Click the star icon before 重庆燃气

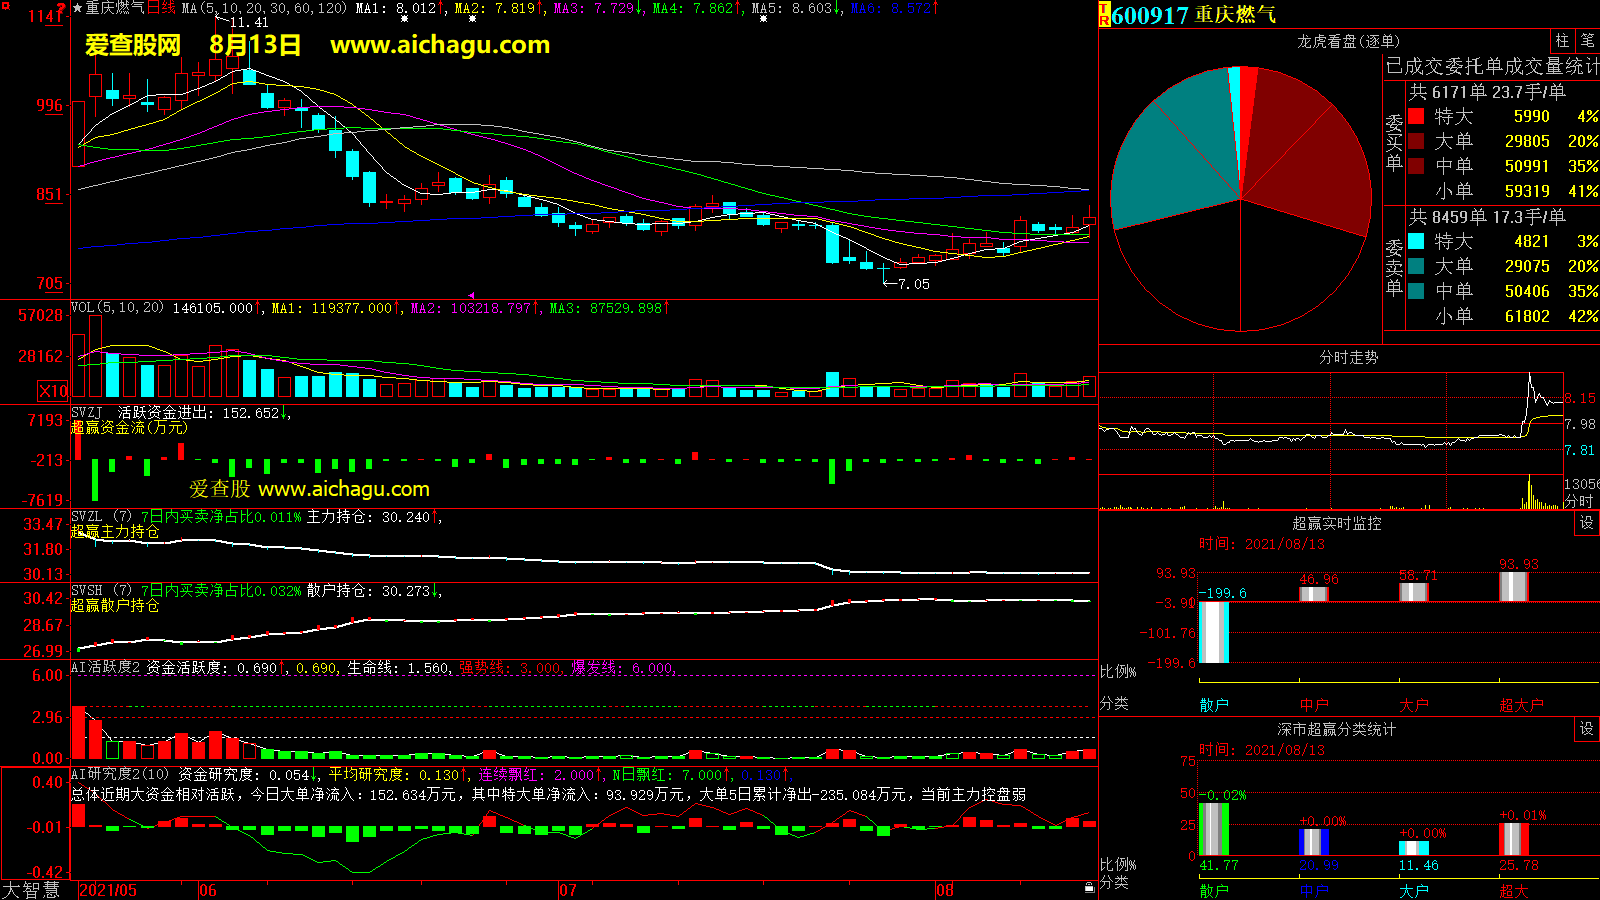77,8
